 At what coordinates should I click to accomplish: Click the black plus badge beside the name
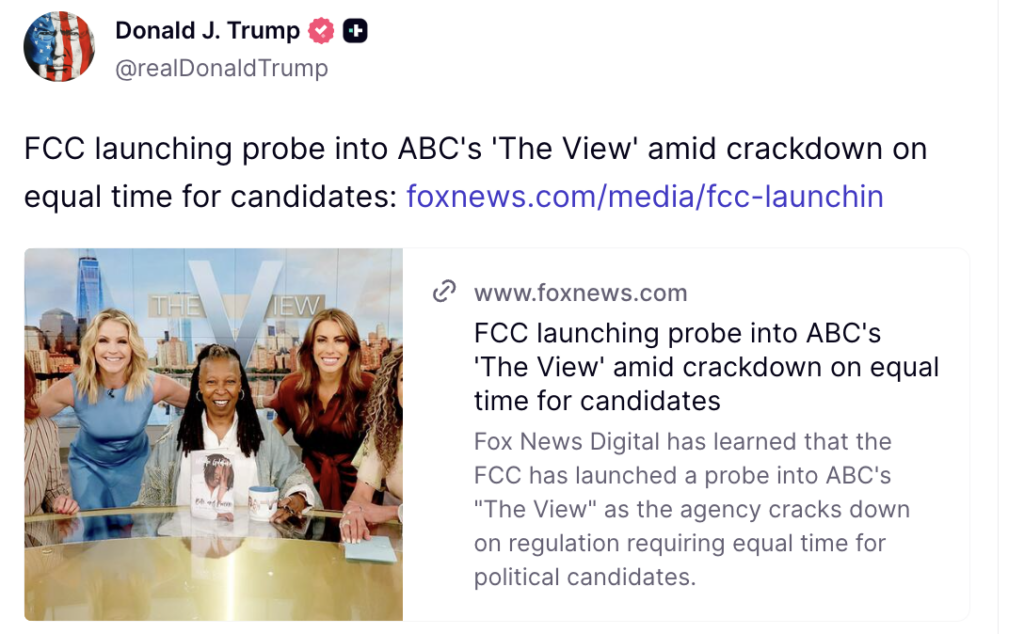coord(355,32)
